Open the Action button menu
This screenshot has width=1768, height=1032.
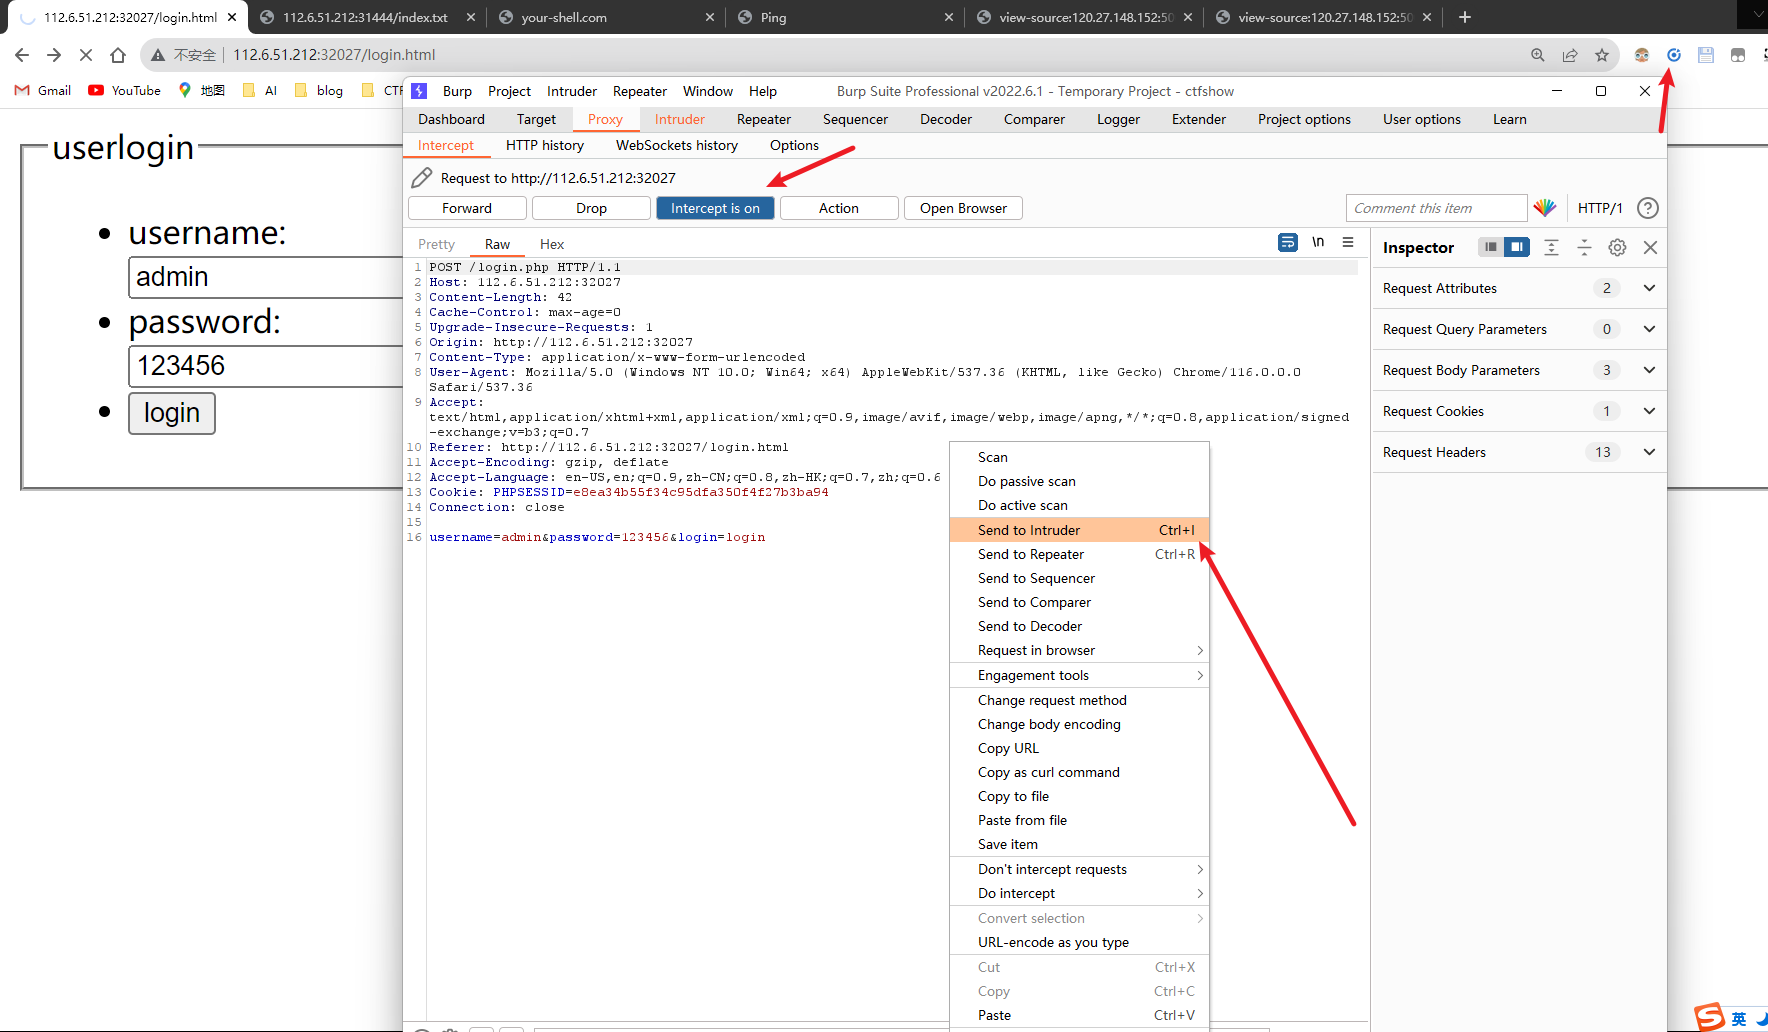coord(839,208)
